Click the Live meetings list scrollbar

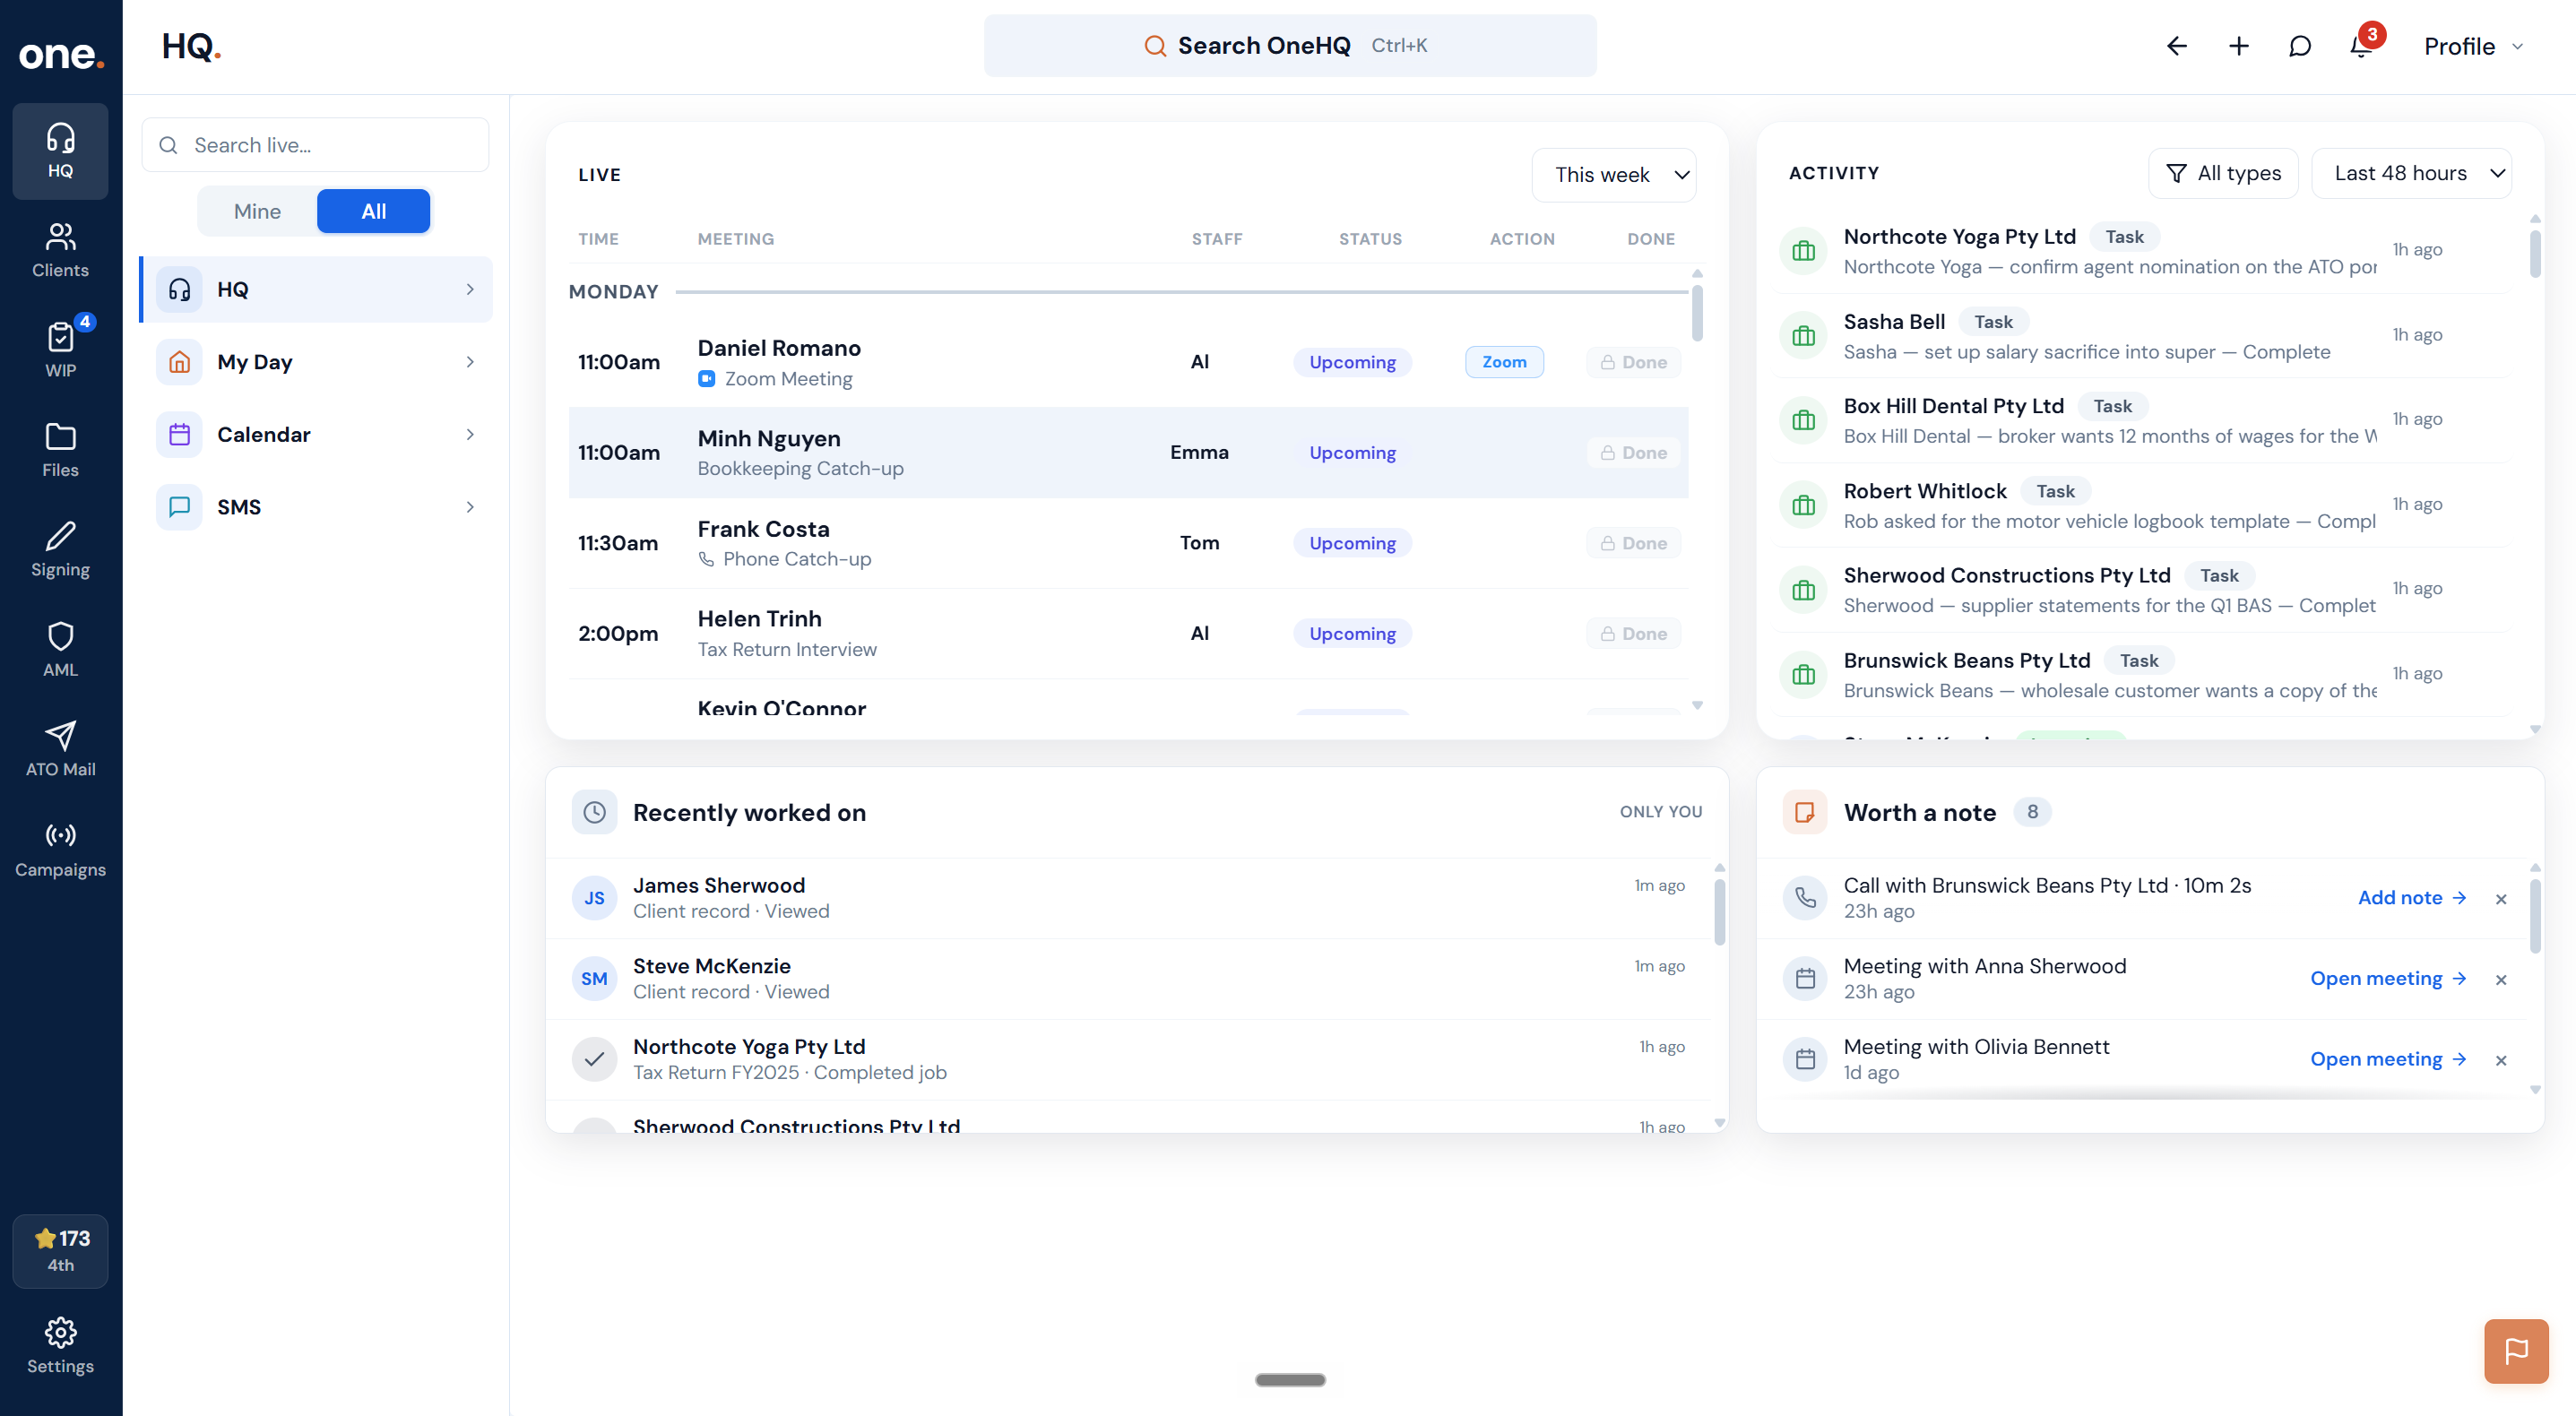[x=1697, y=313]
